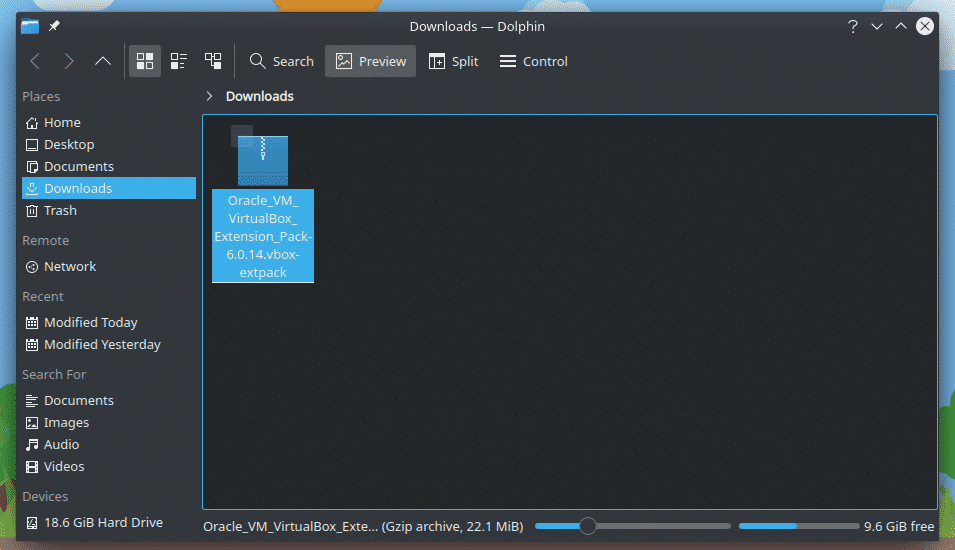955x550 pixels.
Task: Go forward in folder history
Action: pos(69,61)
